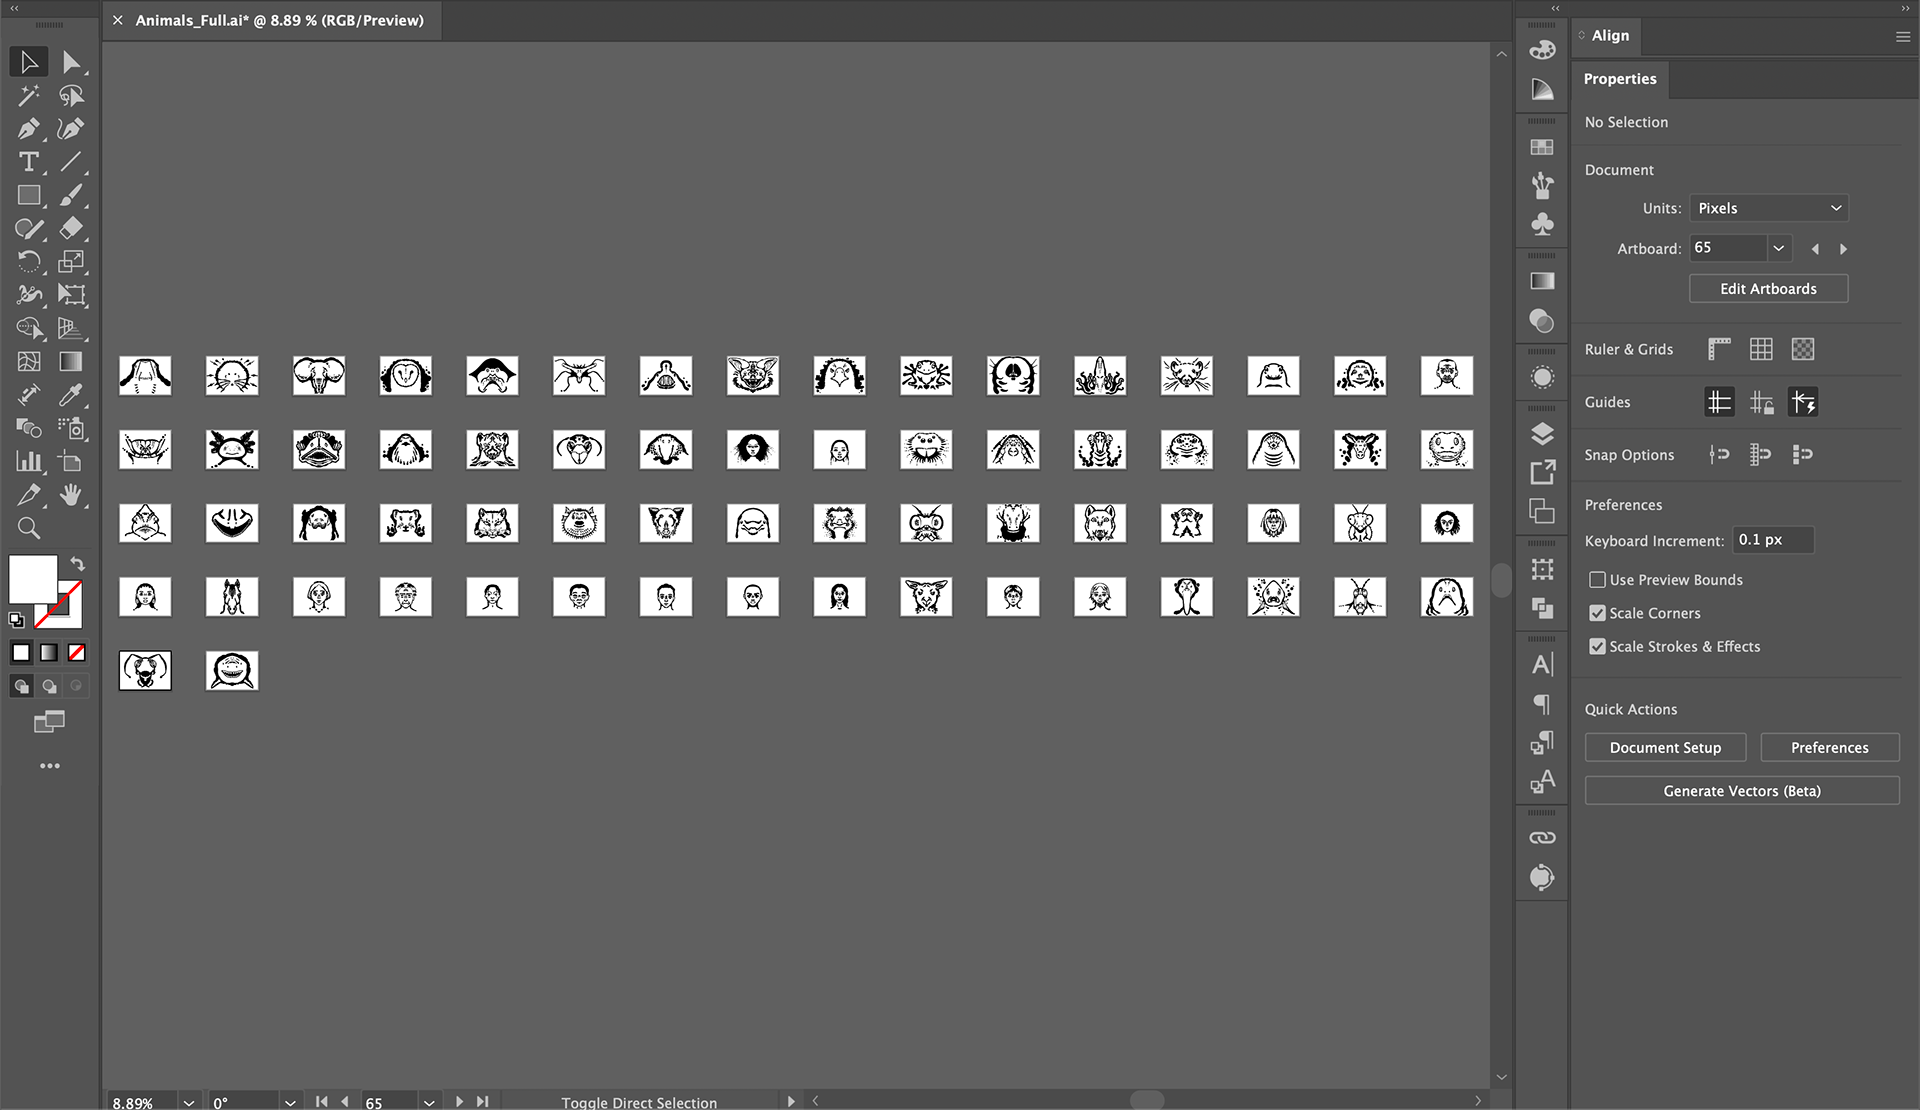Show the rulers icon in Ruler & Grids
1920x1110 pixels.
(1719, 349)
